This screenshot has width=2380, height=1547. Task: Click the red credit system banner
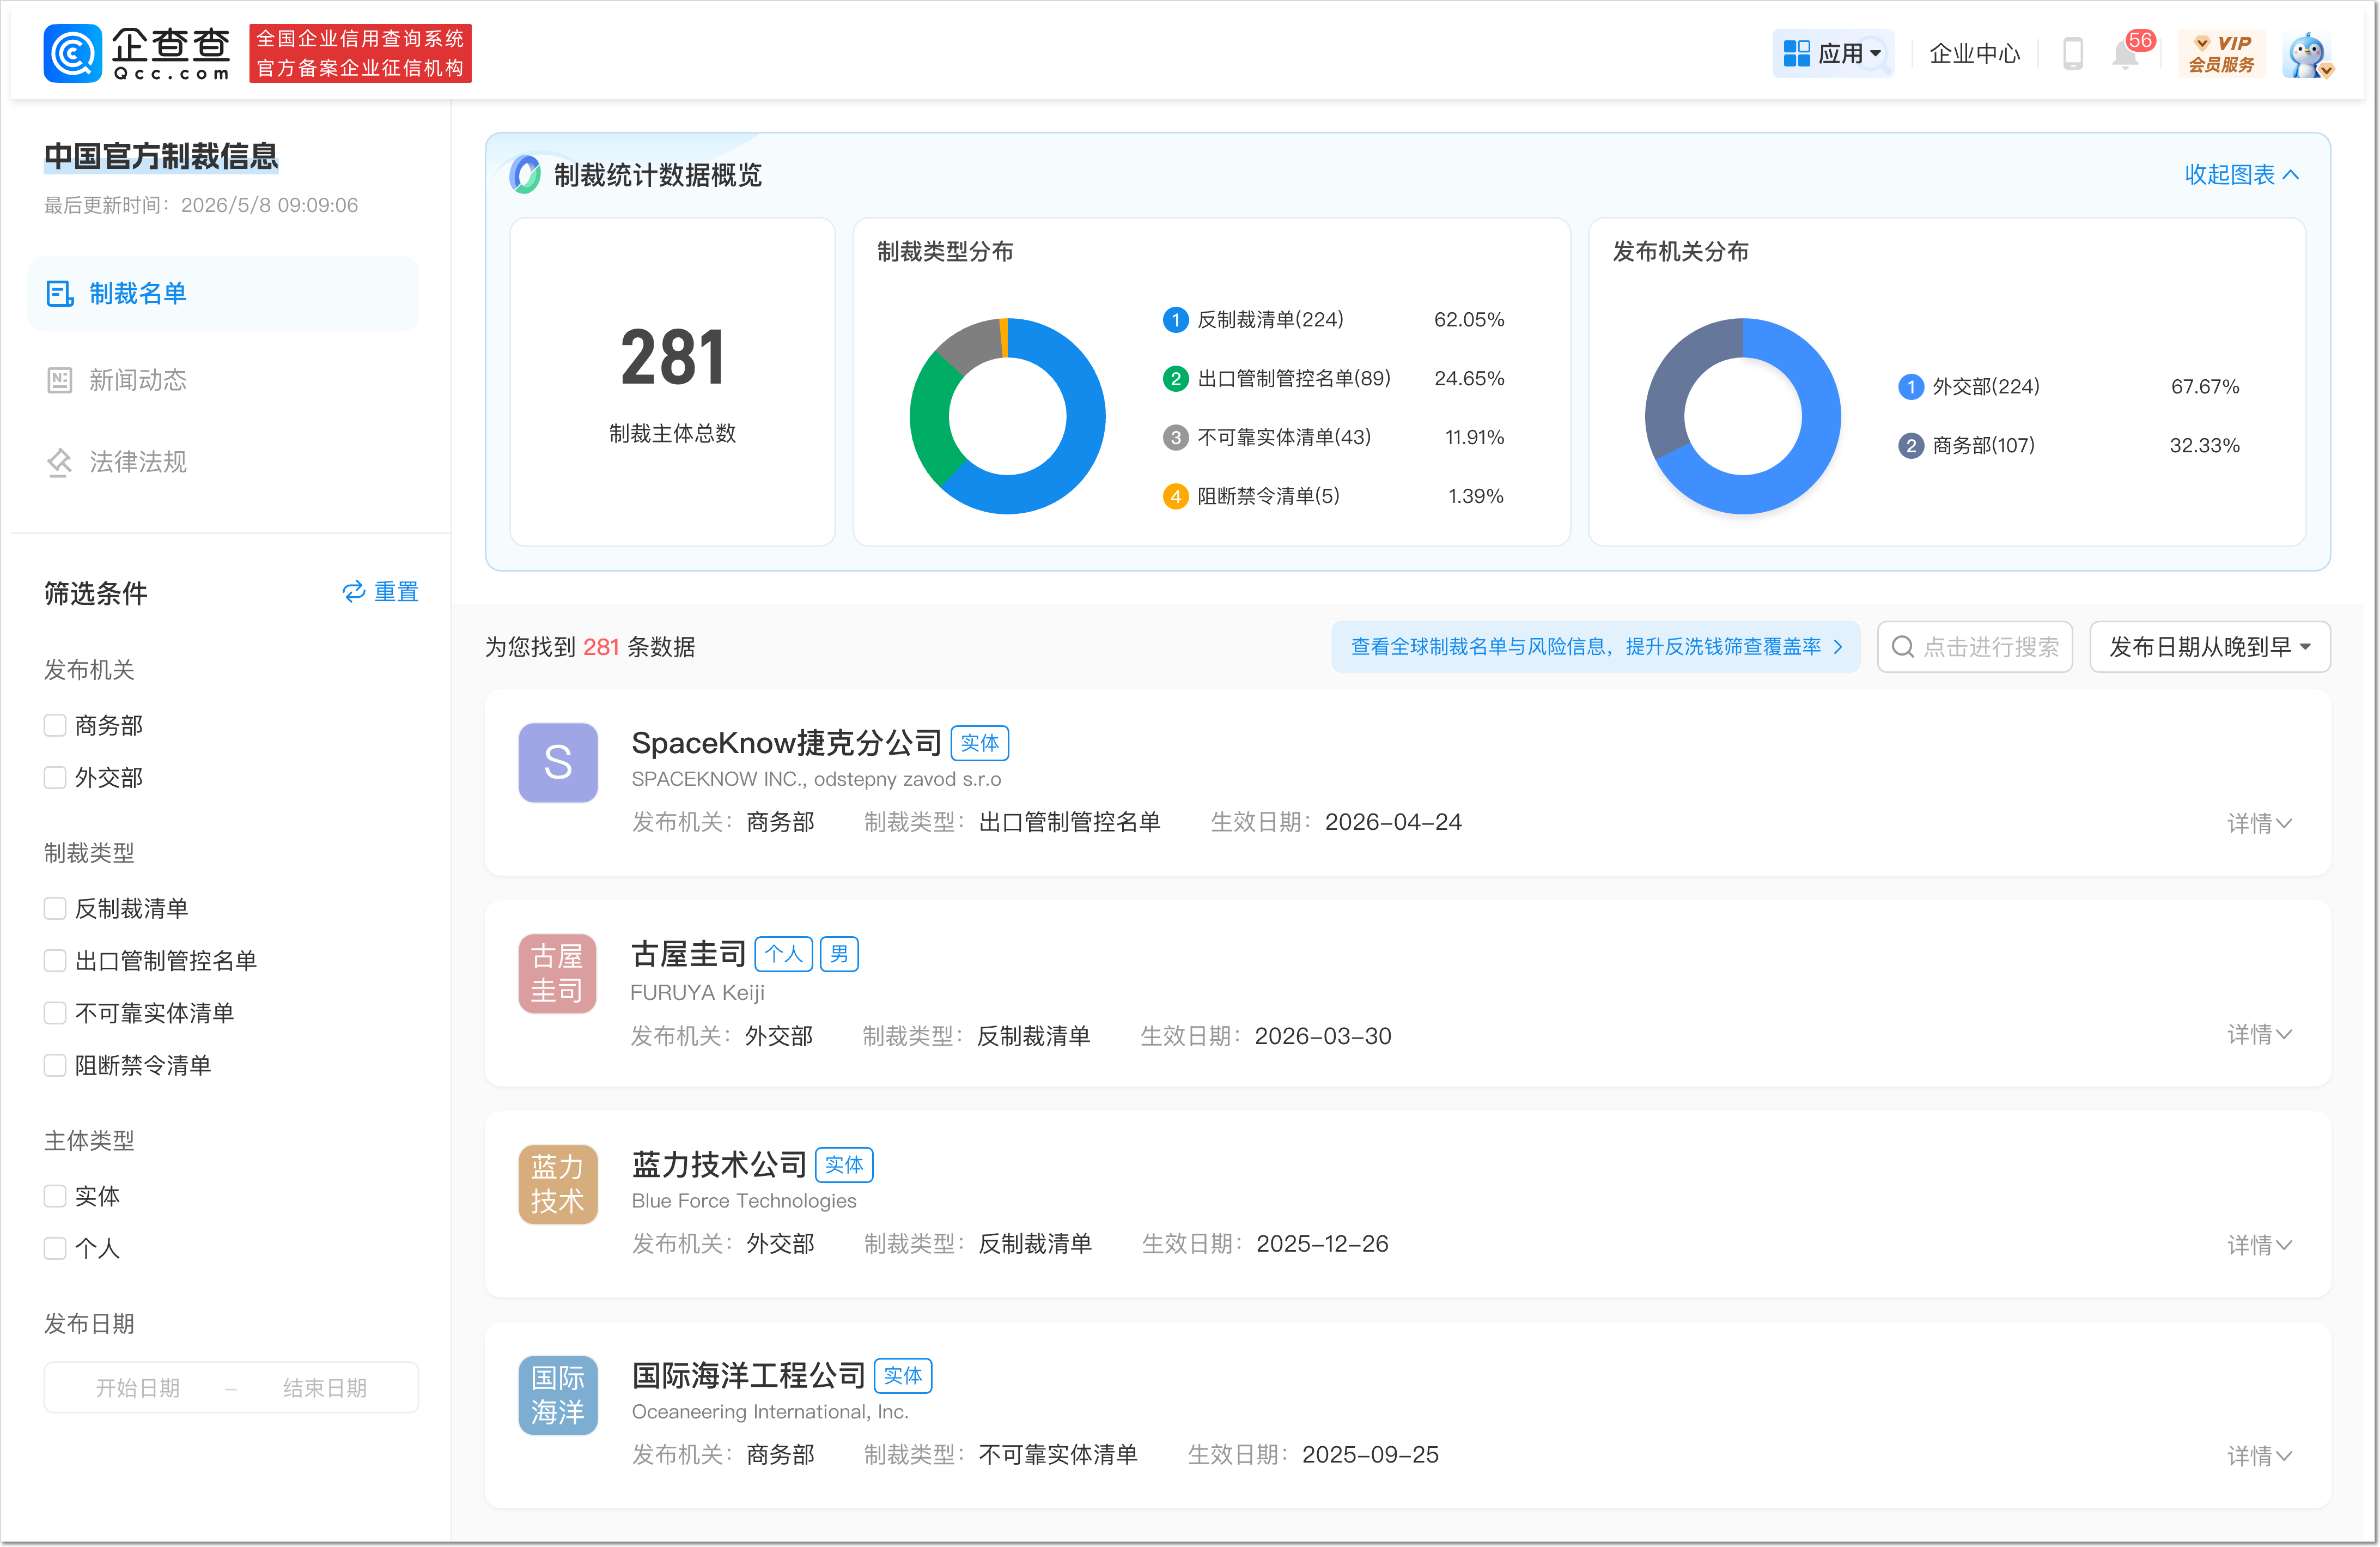(x=360, y=53)
